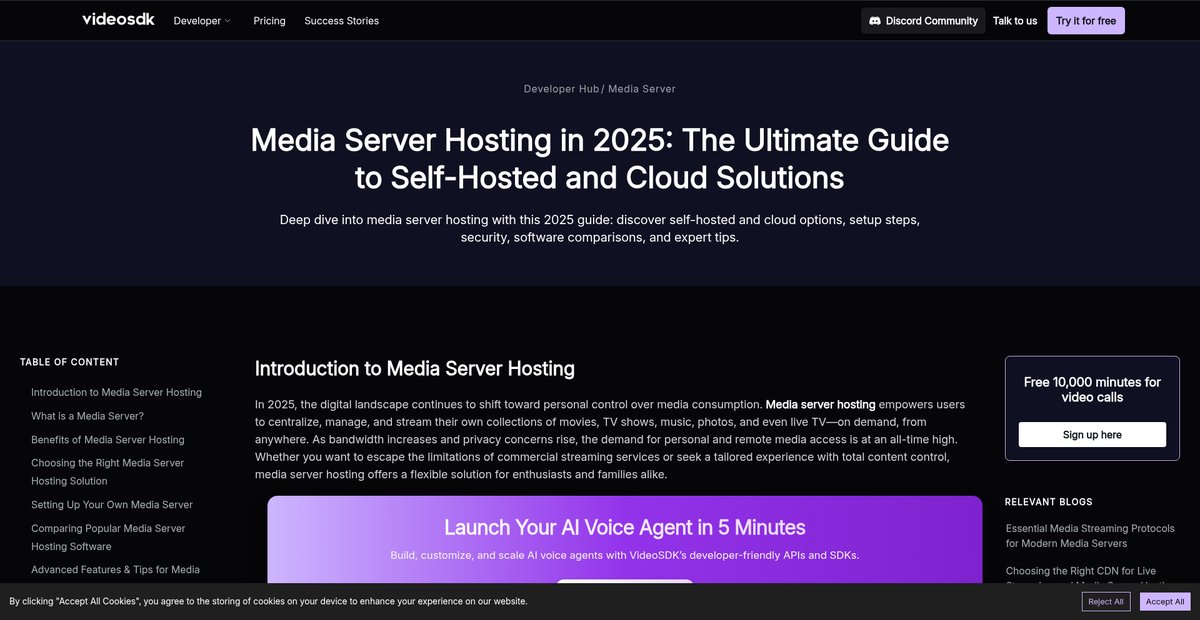Open Success Stories page
This screenshot has height=620, width=1200.
pyautogui.click(x=341, y=20)
